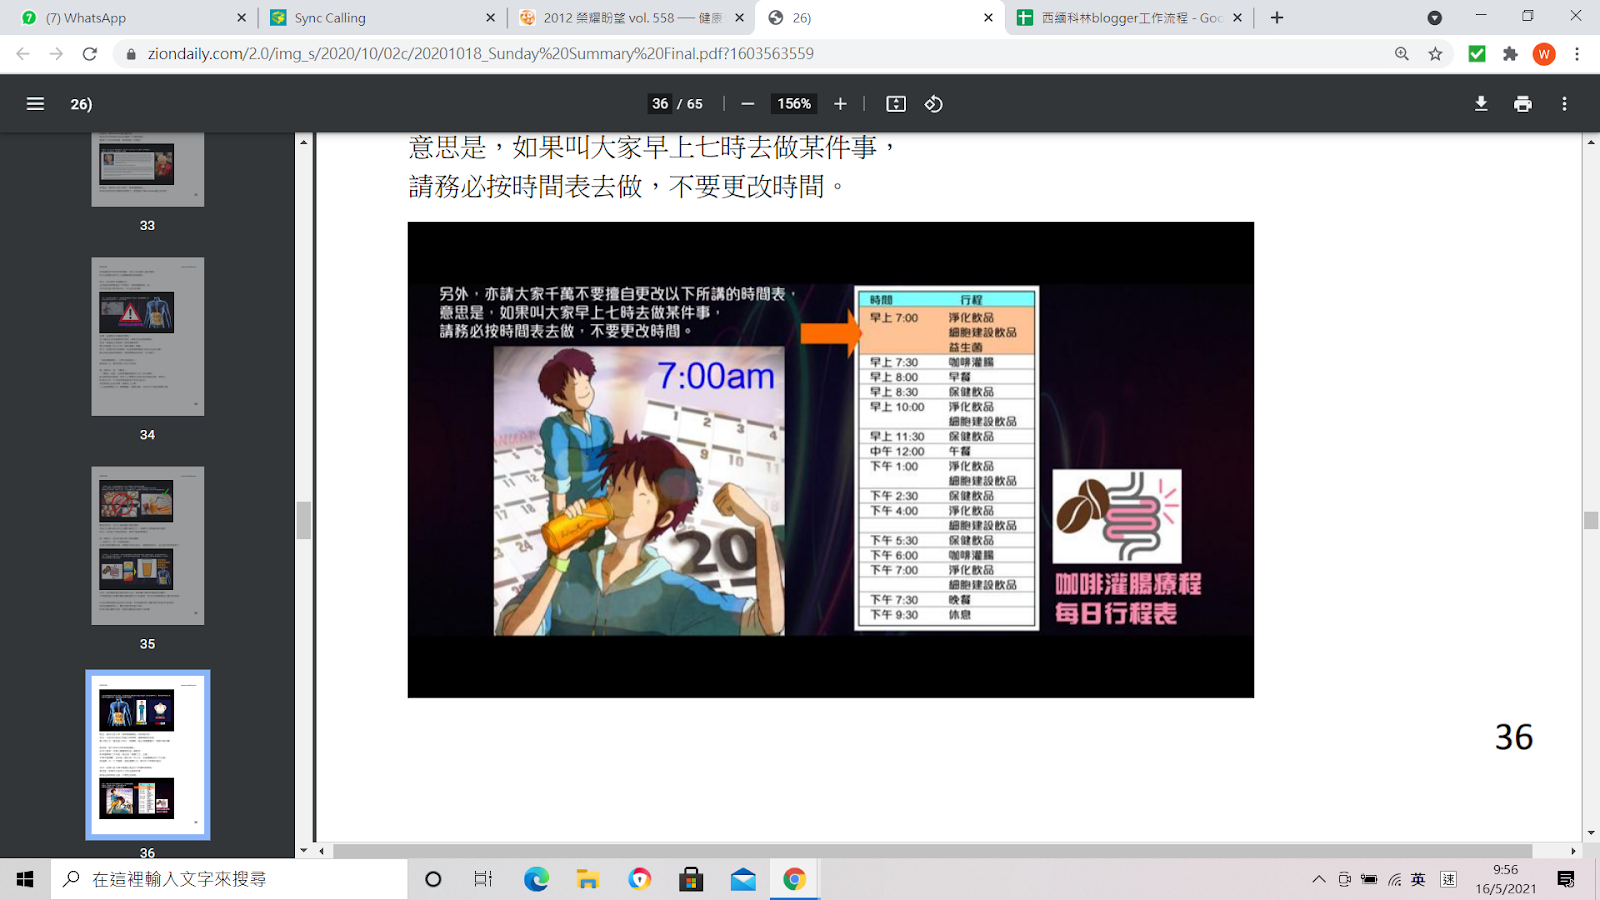Zoom out with the minus button
Viewport: 1600px width, 900px height.
point(747,104)
